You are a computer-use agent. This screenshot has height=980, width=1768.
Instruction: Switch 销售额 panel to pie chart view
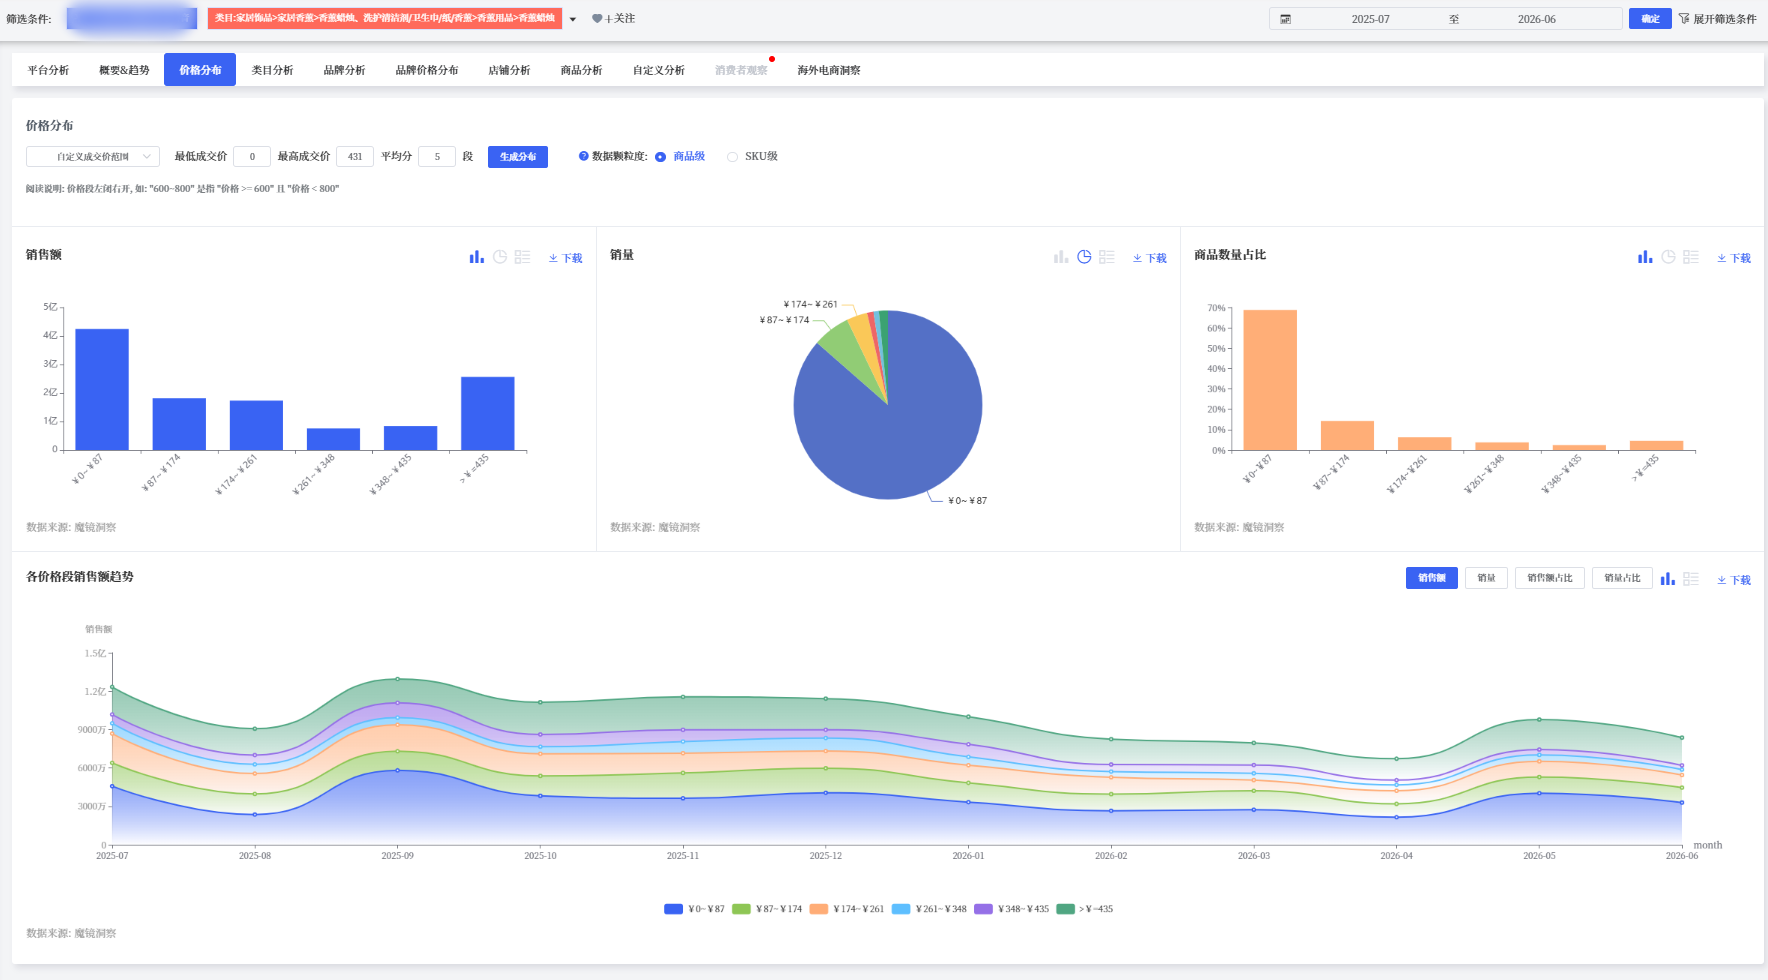tap(500, 257)
